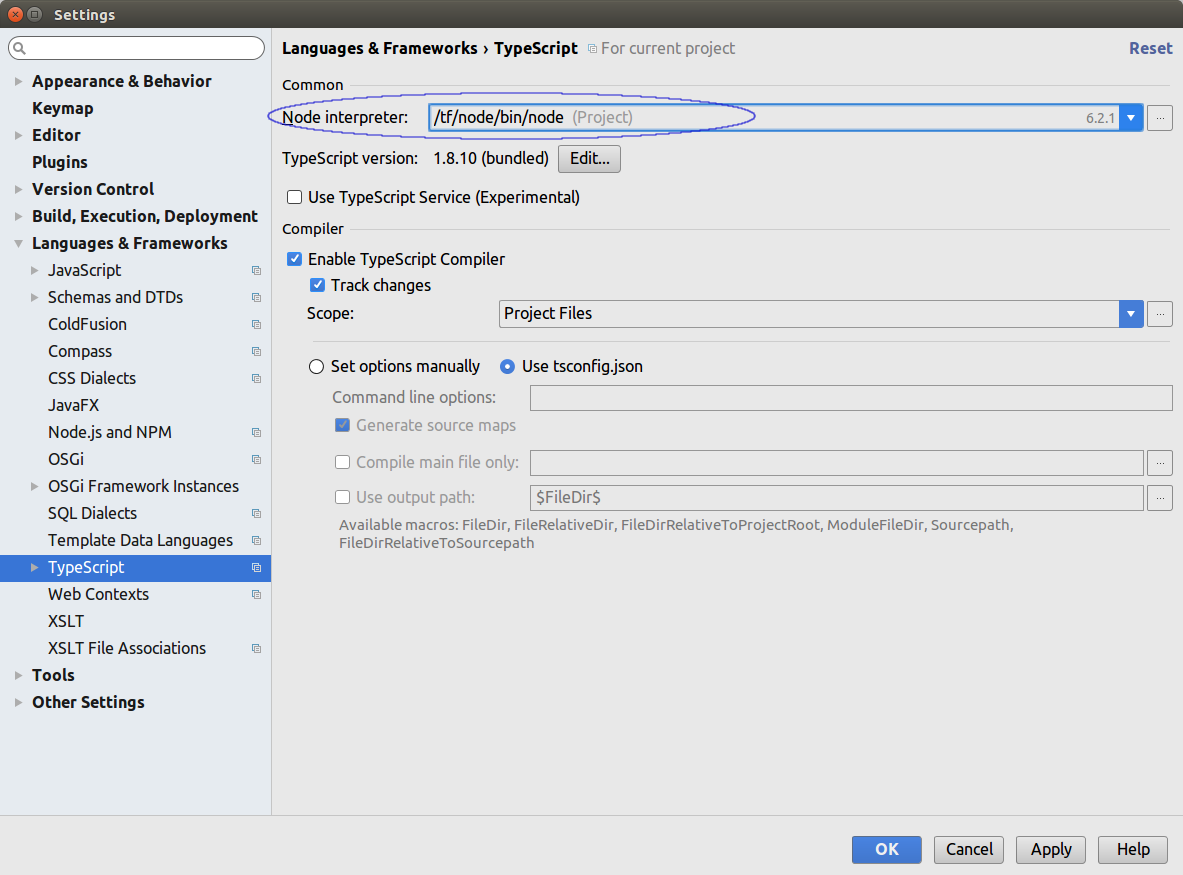The image size is (1183, 875).
Task: Expand the Appearance & Behavior tree section
Action: coord(19,82)
